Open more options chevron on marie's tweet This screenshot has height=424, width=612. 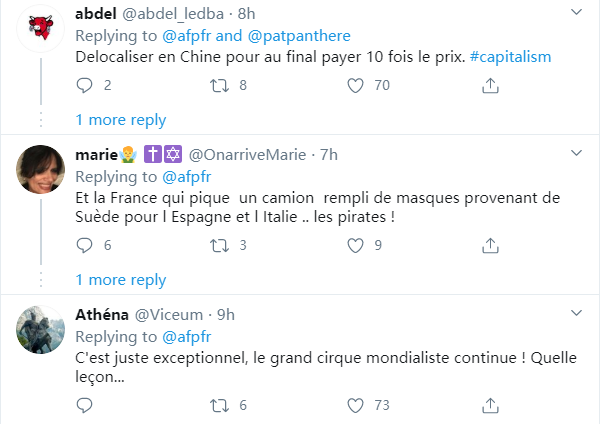[577, 154]
